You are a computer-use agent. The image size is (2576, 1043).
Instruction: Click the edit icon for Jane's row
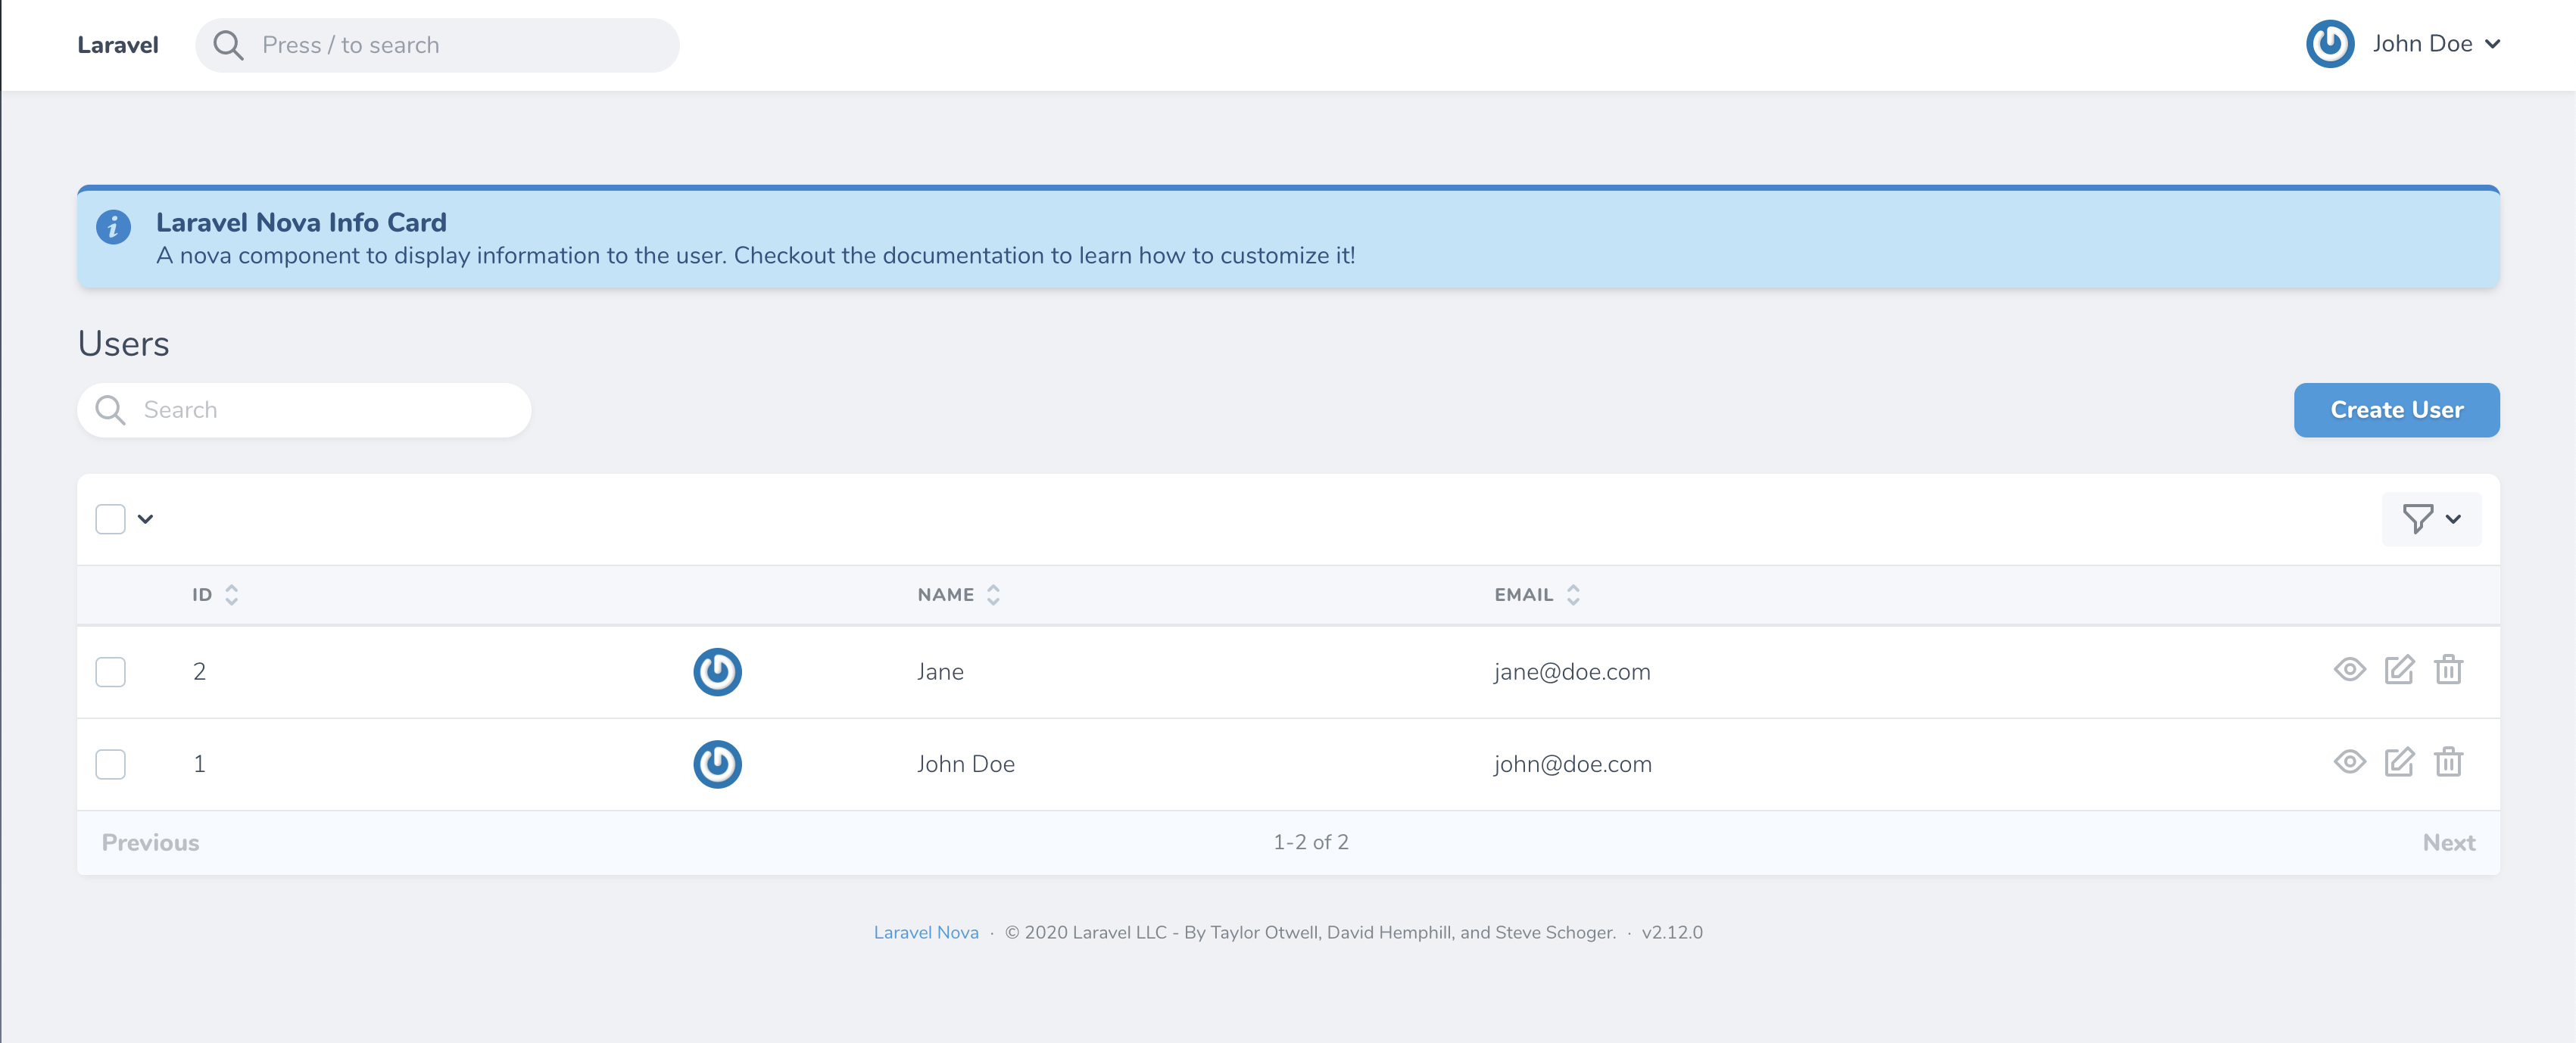[2399, 669]
